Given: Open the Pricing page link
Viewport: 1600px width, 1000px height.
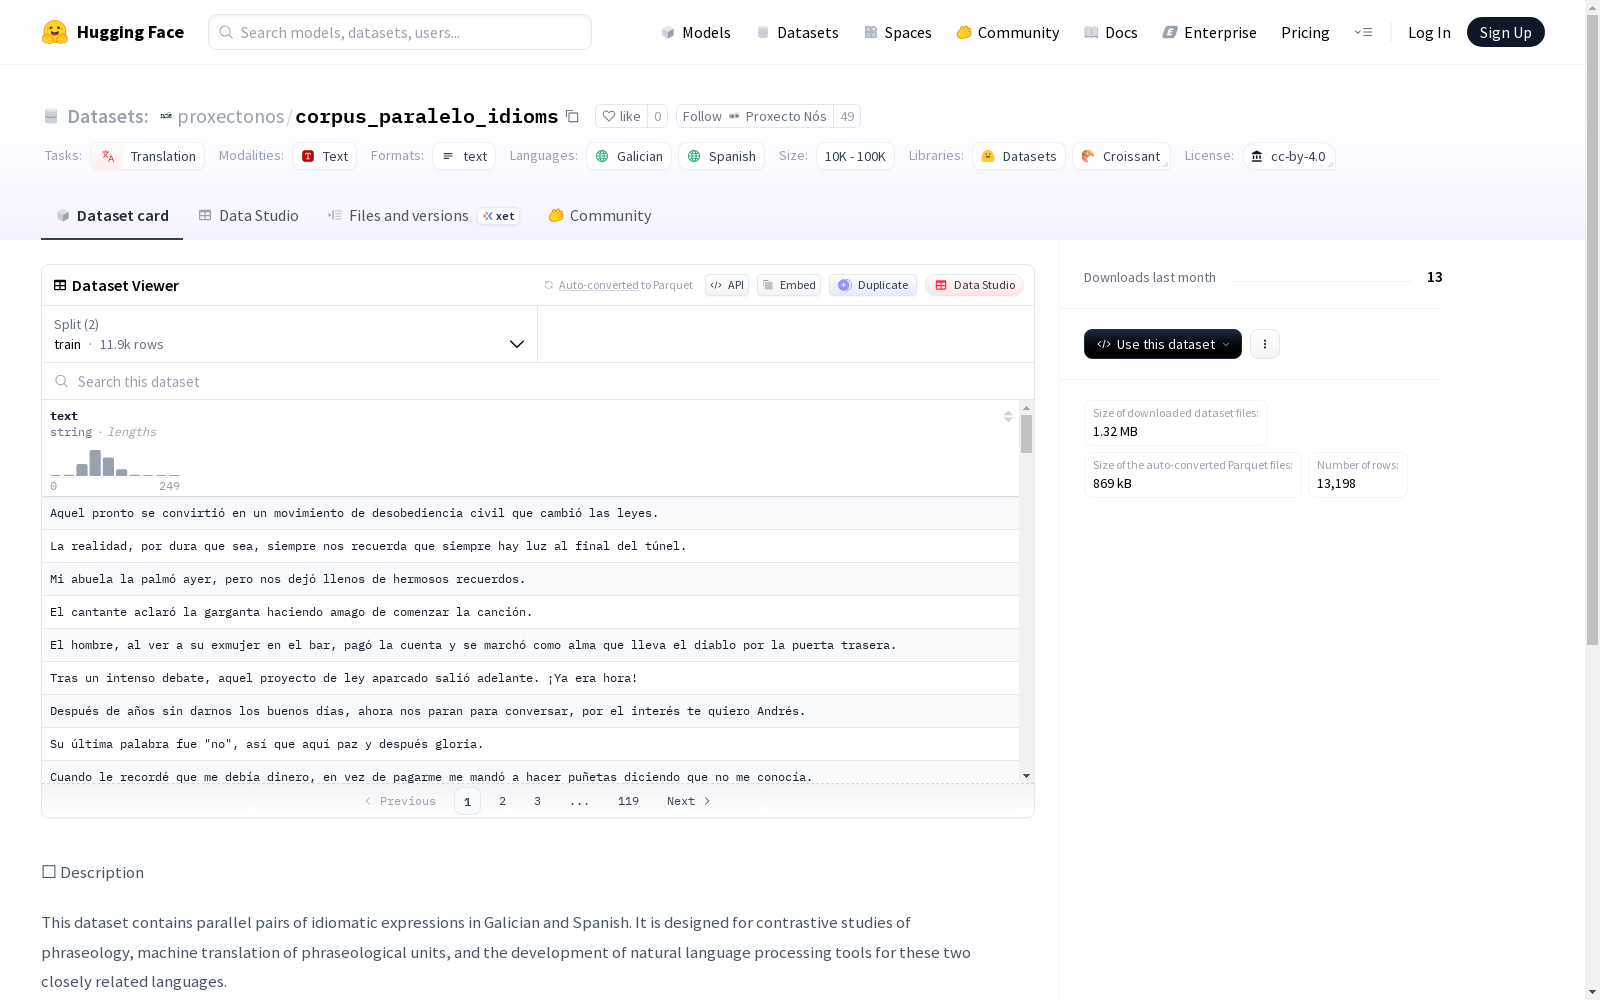Looking at the screenshot, I should (1305, 32).
